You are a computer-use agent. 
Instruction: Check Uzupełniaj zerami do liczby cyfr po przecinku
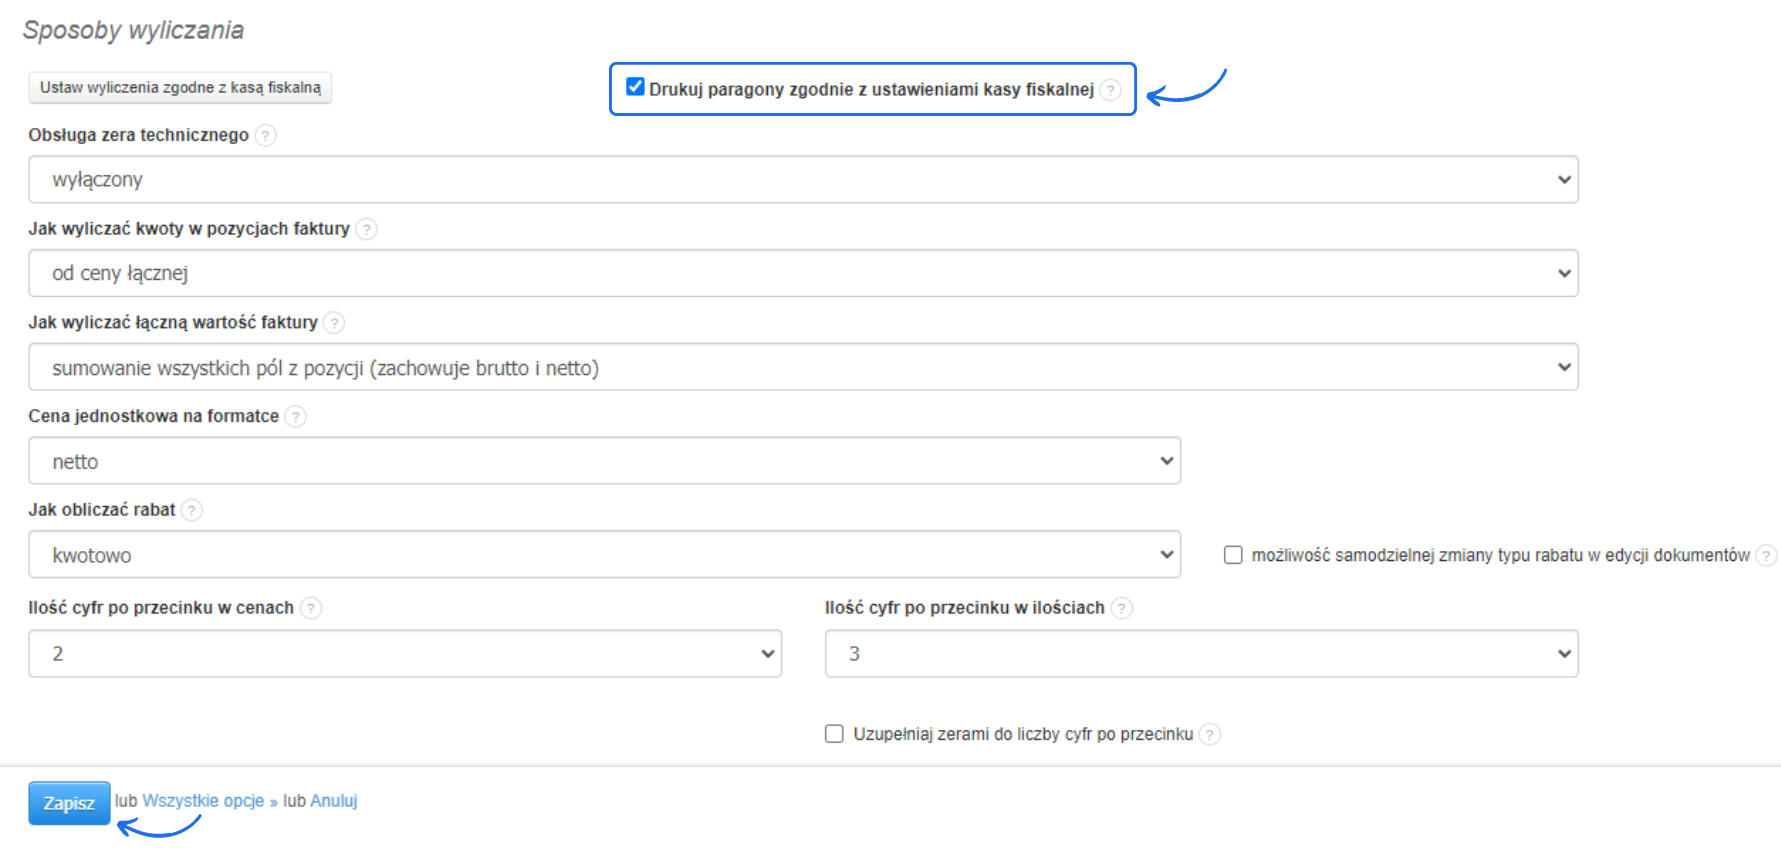834,734
